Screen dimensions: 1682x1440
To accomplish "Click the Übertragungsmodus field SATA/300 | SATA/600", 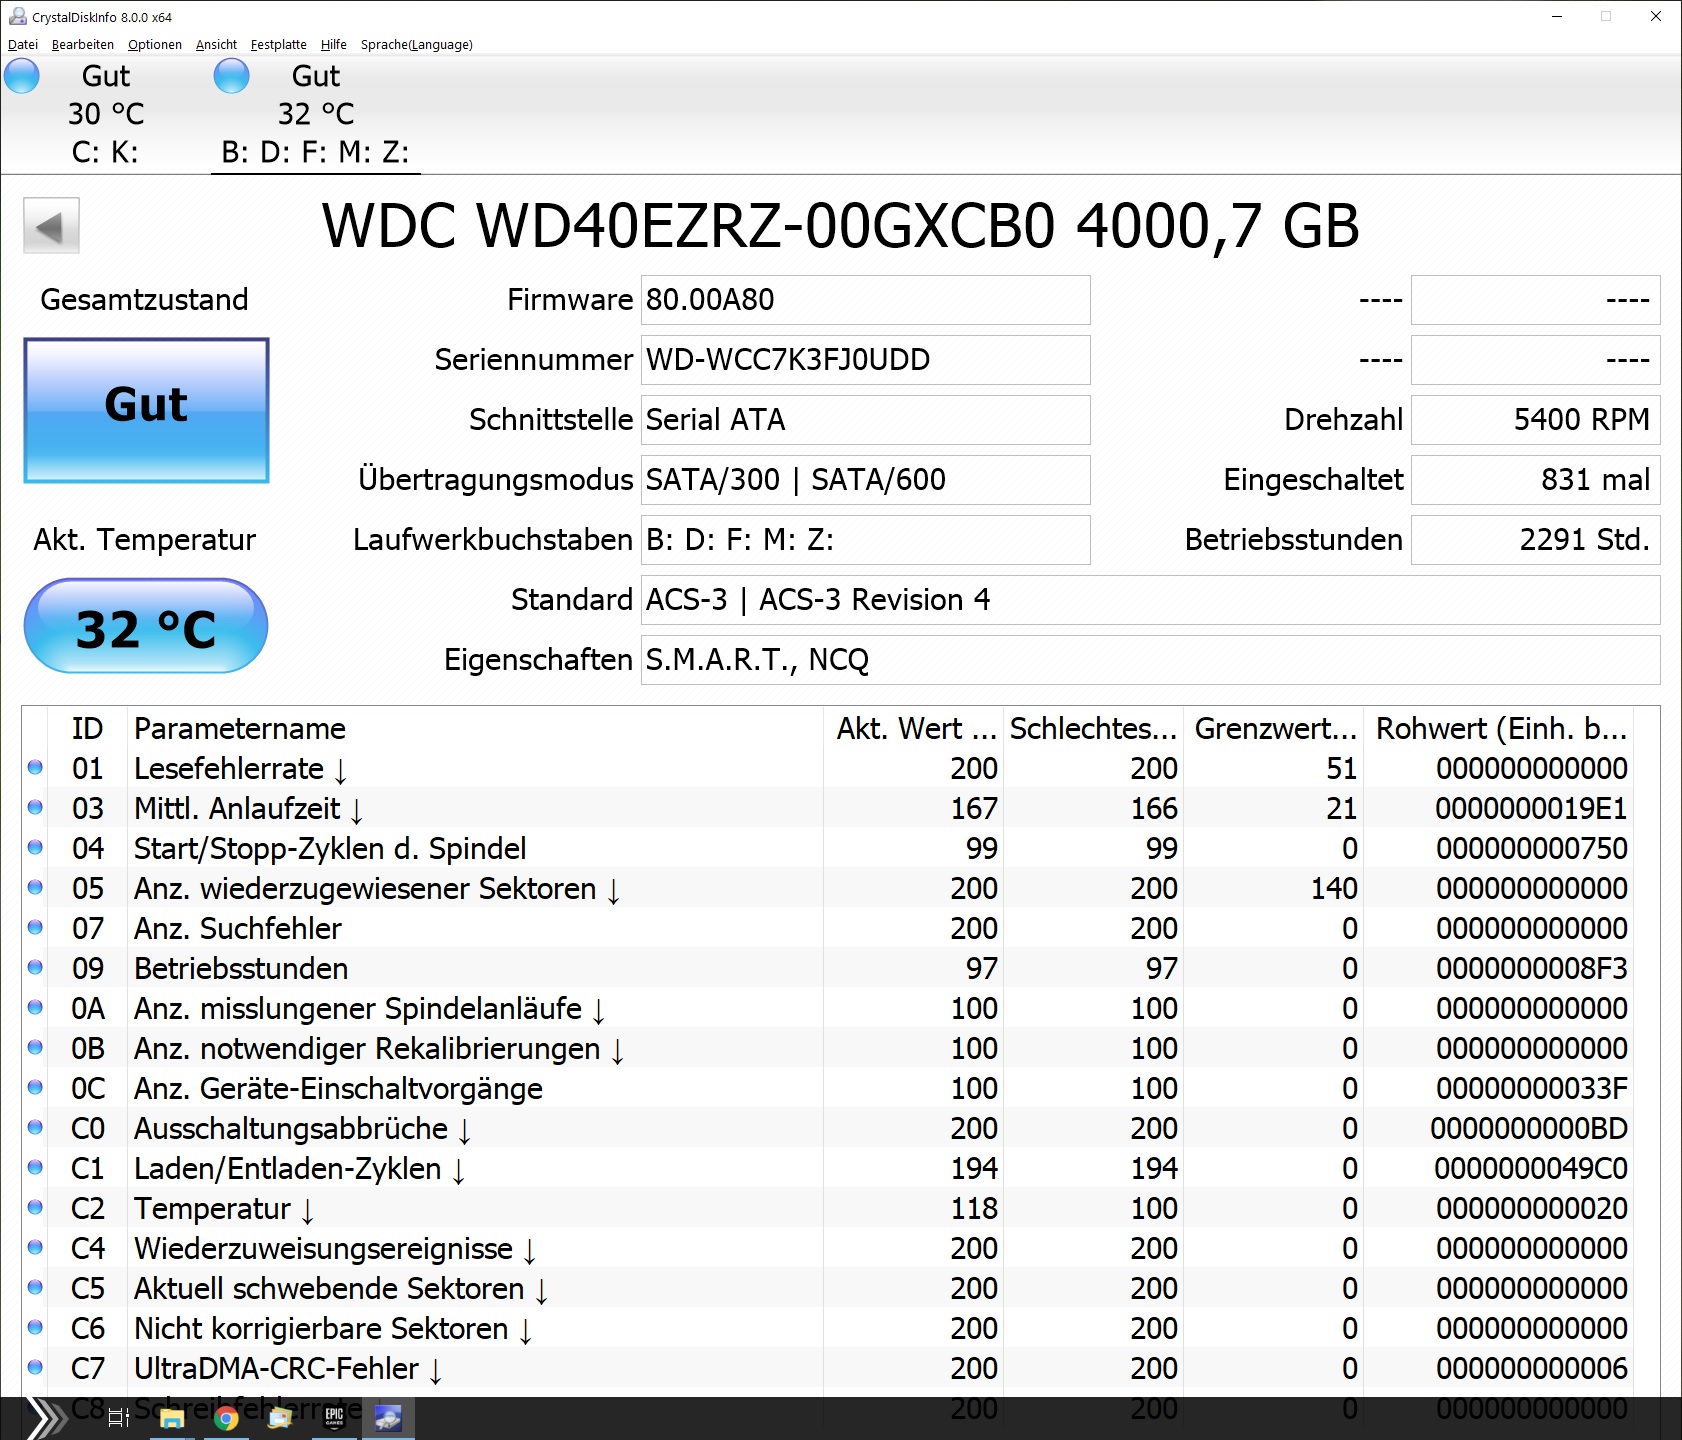I will pyautogui.click(x=865, y=480).
